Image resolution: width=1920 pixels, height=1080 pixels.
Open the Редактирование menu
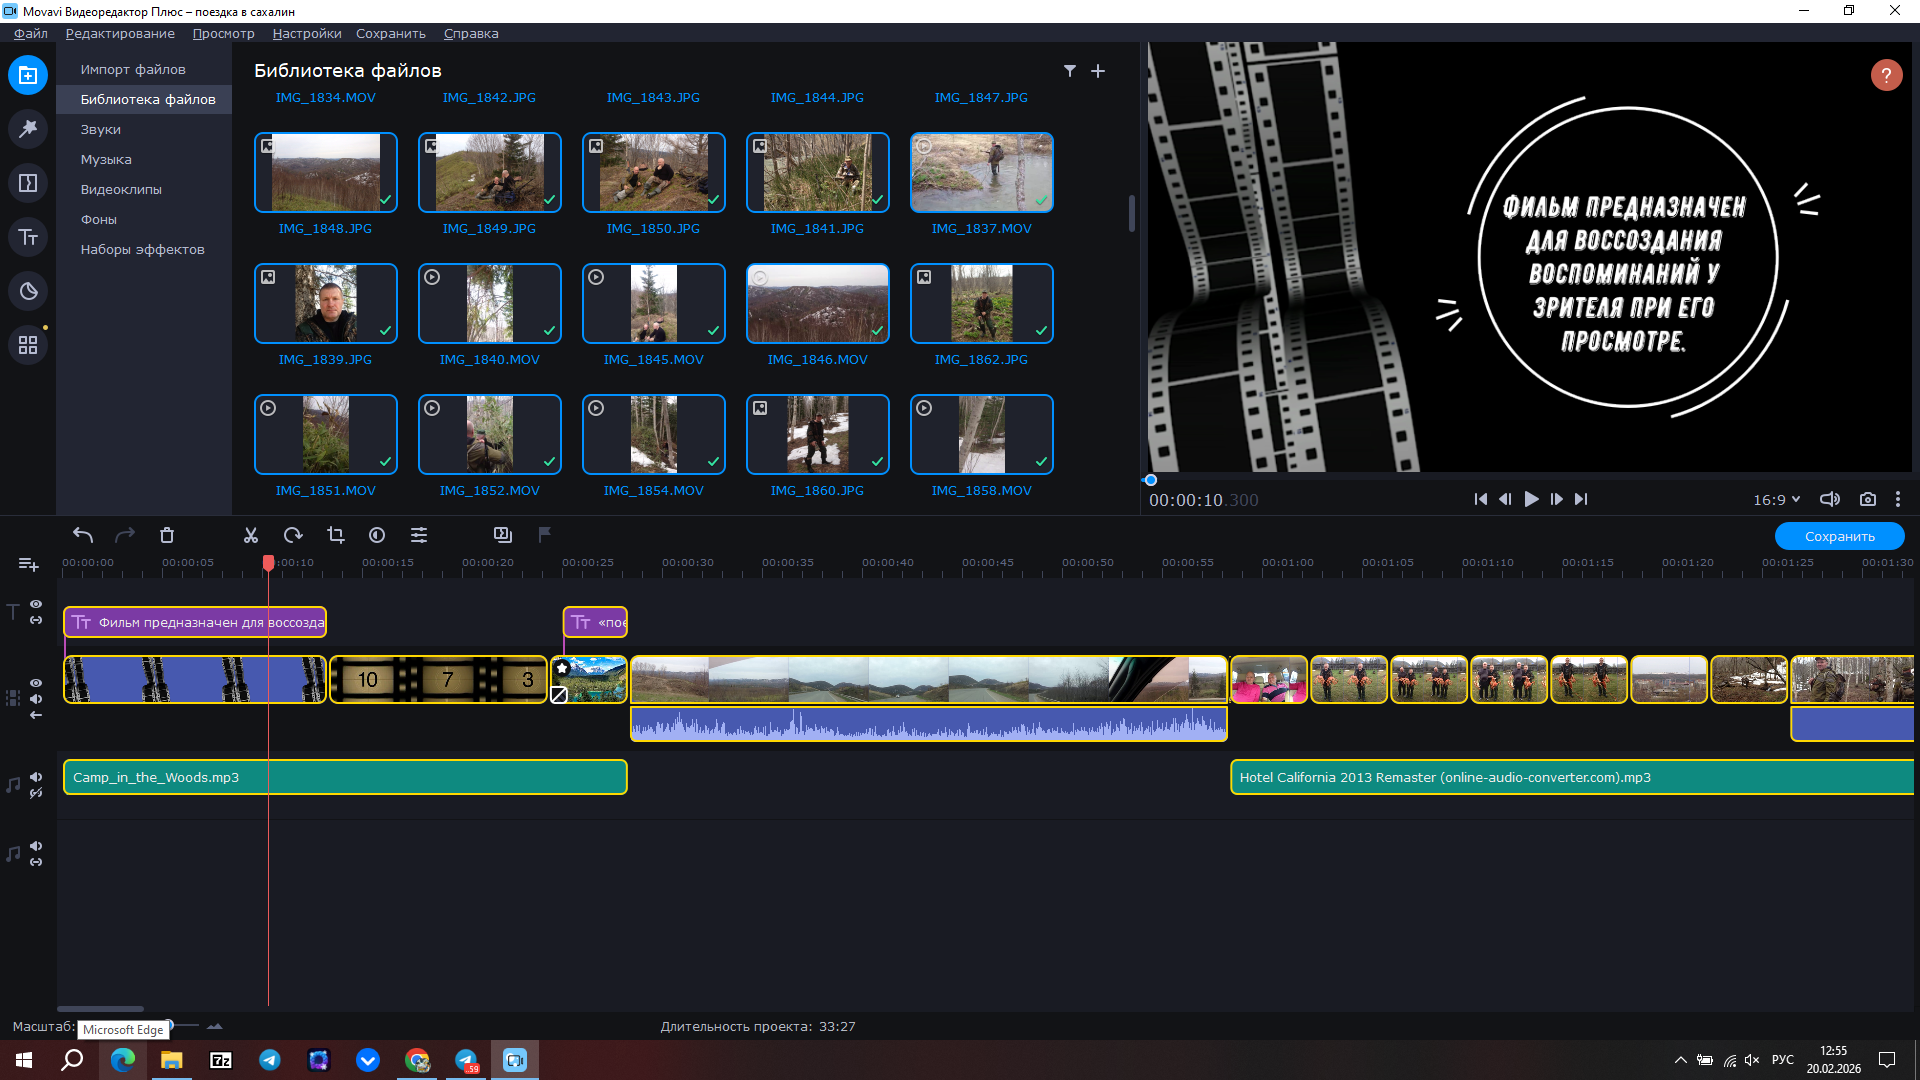(120, 33)
